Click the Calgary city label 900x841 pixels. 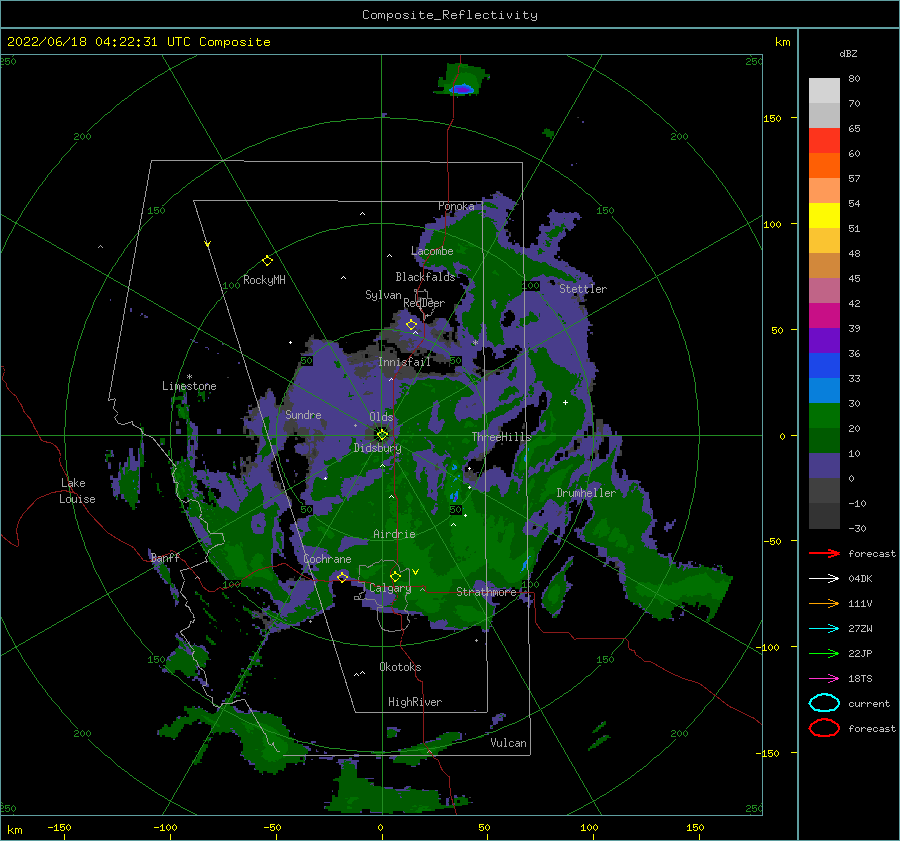coord(390,588)
